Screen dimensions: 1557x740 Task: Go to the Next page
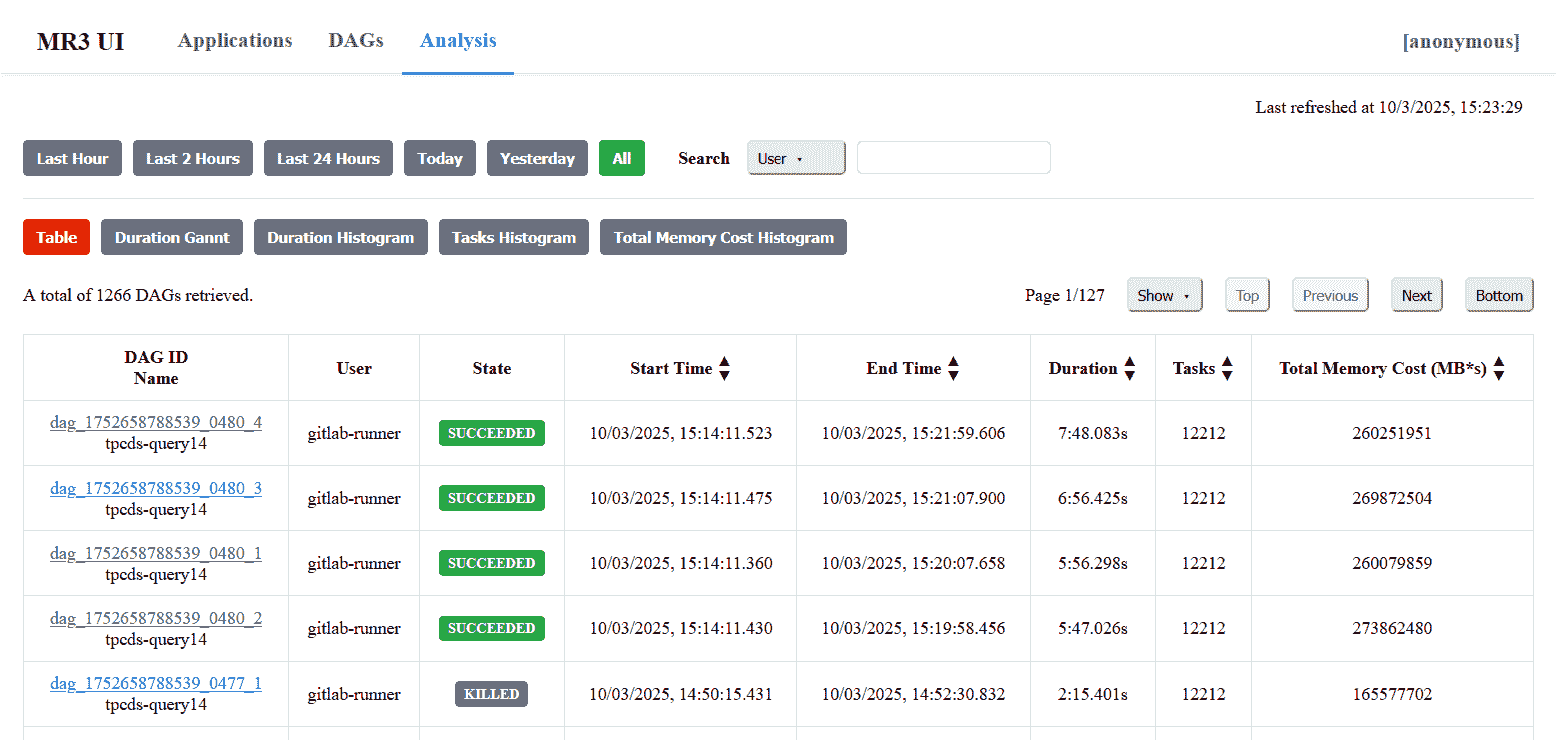[x=1416, y=296]
